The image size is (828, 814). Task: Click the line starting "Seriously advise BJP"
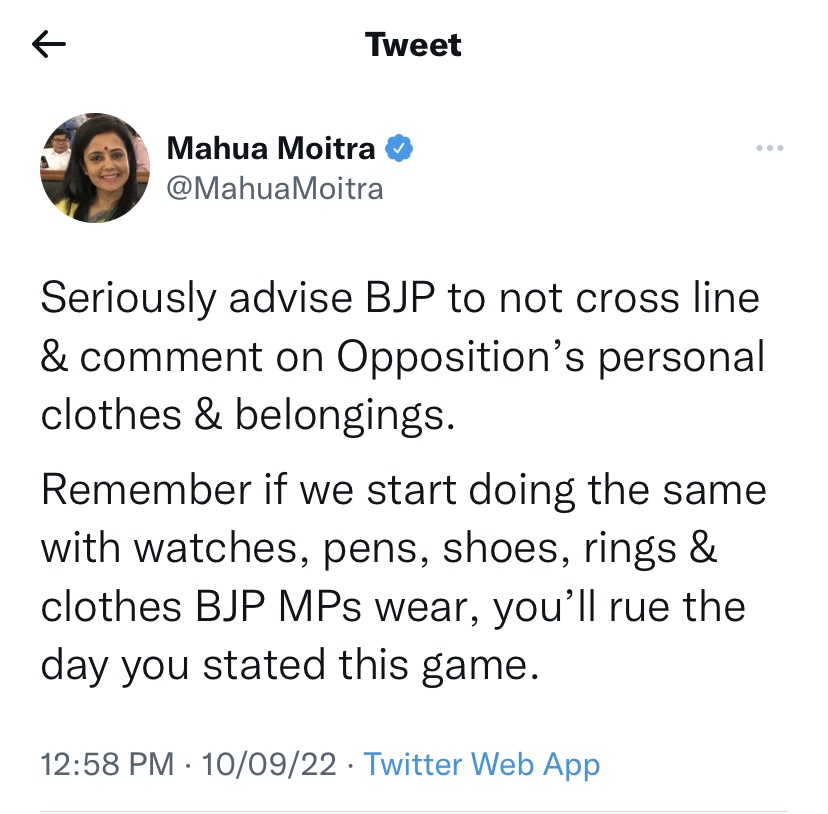pyautogui.click(x=400, y=299)
